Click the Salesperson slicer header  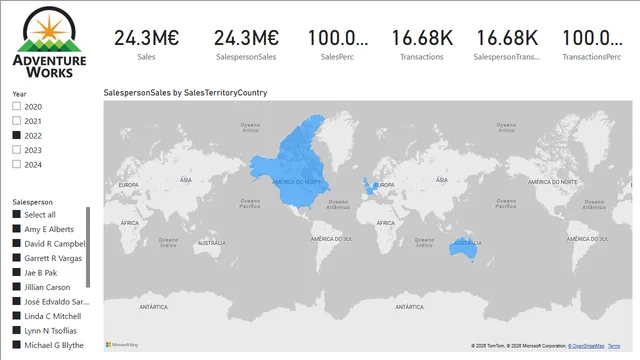pyautogui.click(x=32, y=202)
